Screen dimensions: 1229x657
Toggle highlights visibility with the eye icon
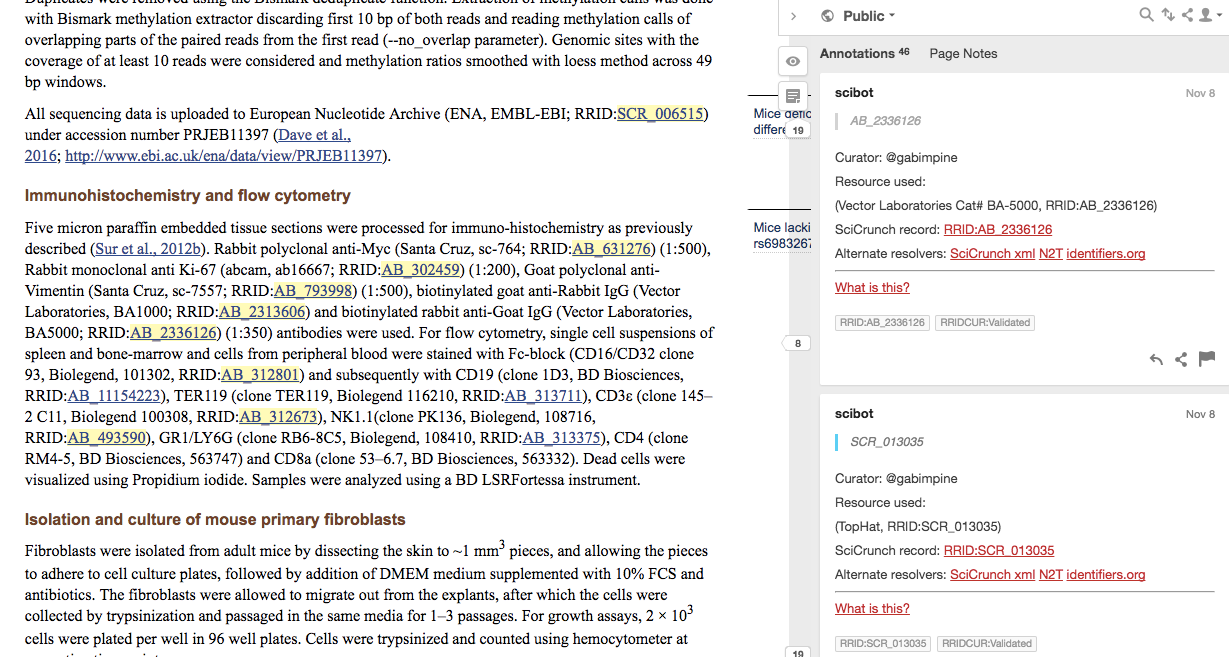pos(792,61)
